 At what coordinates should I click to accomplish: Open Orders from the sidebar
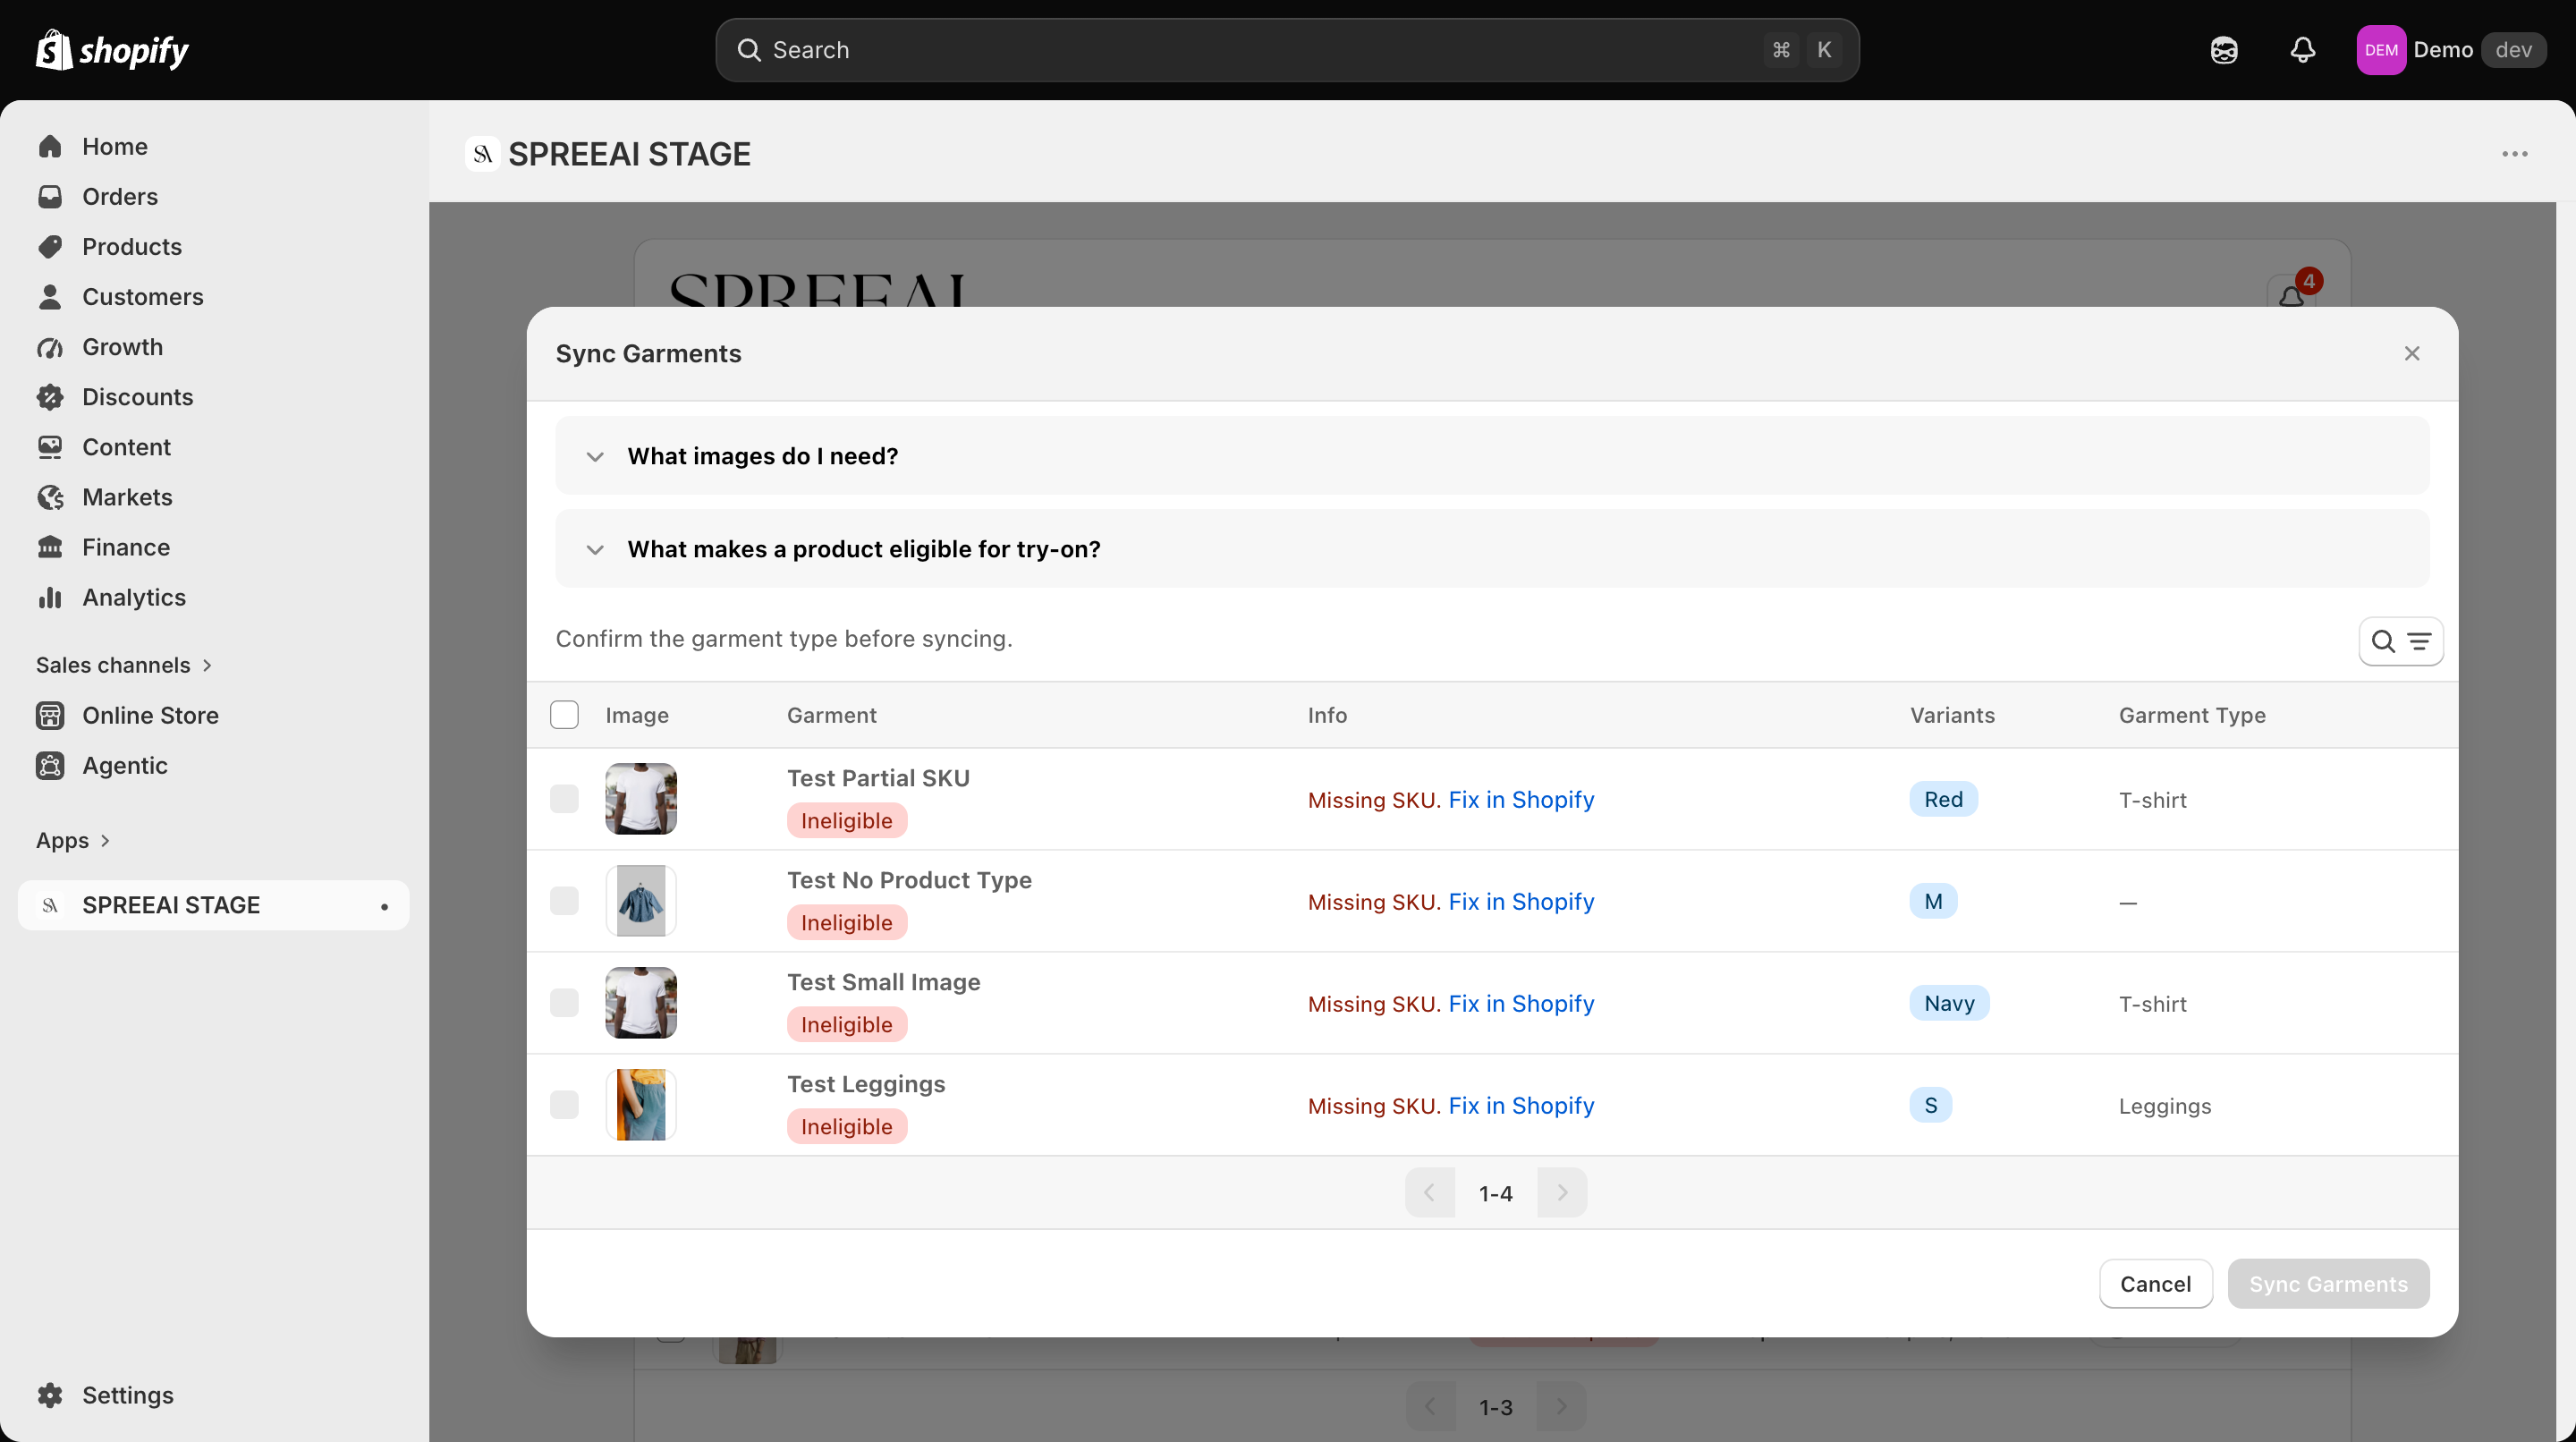click(x=119, y=197)
